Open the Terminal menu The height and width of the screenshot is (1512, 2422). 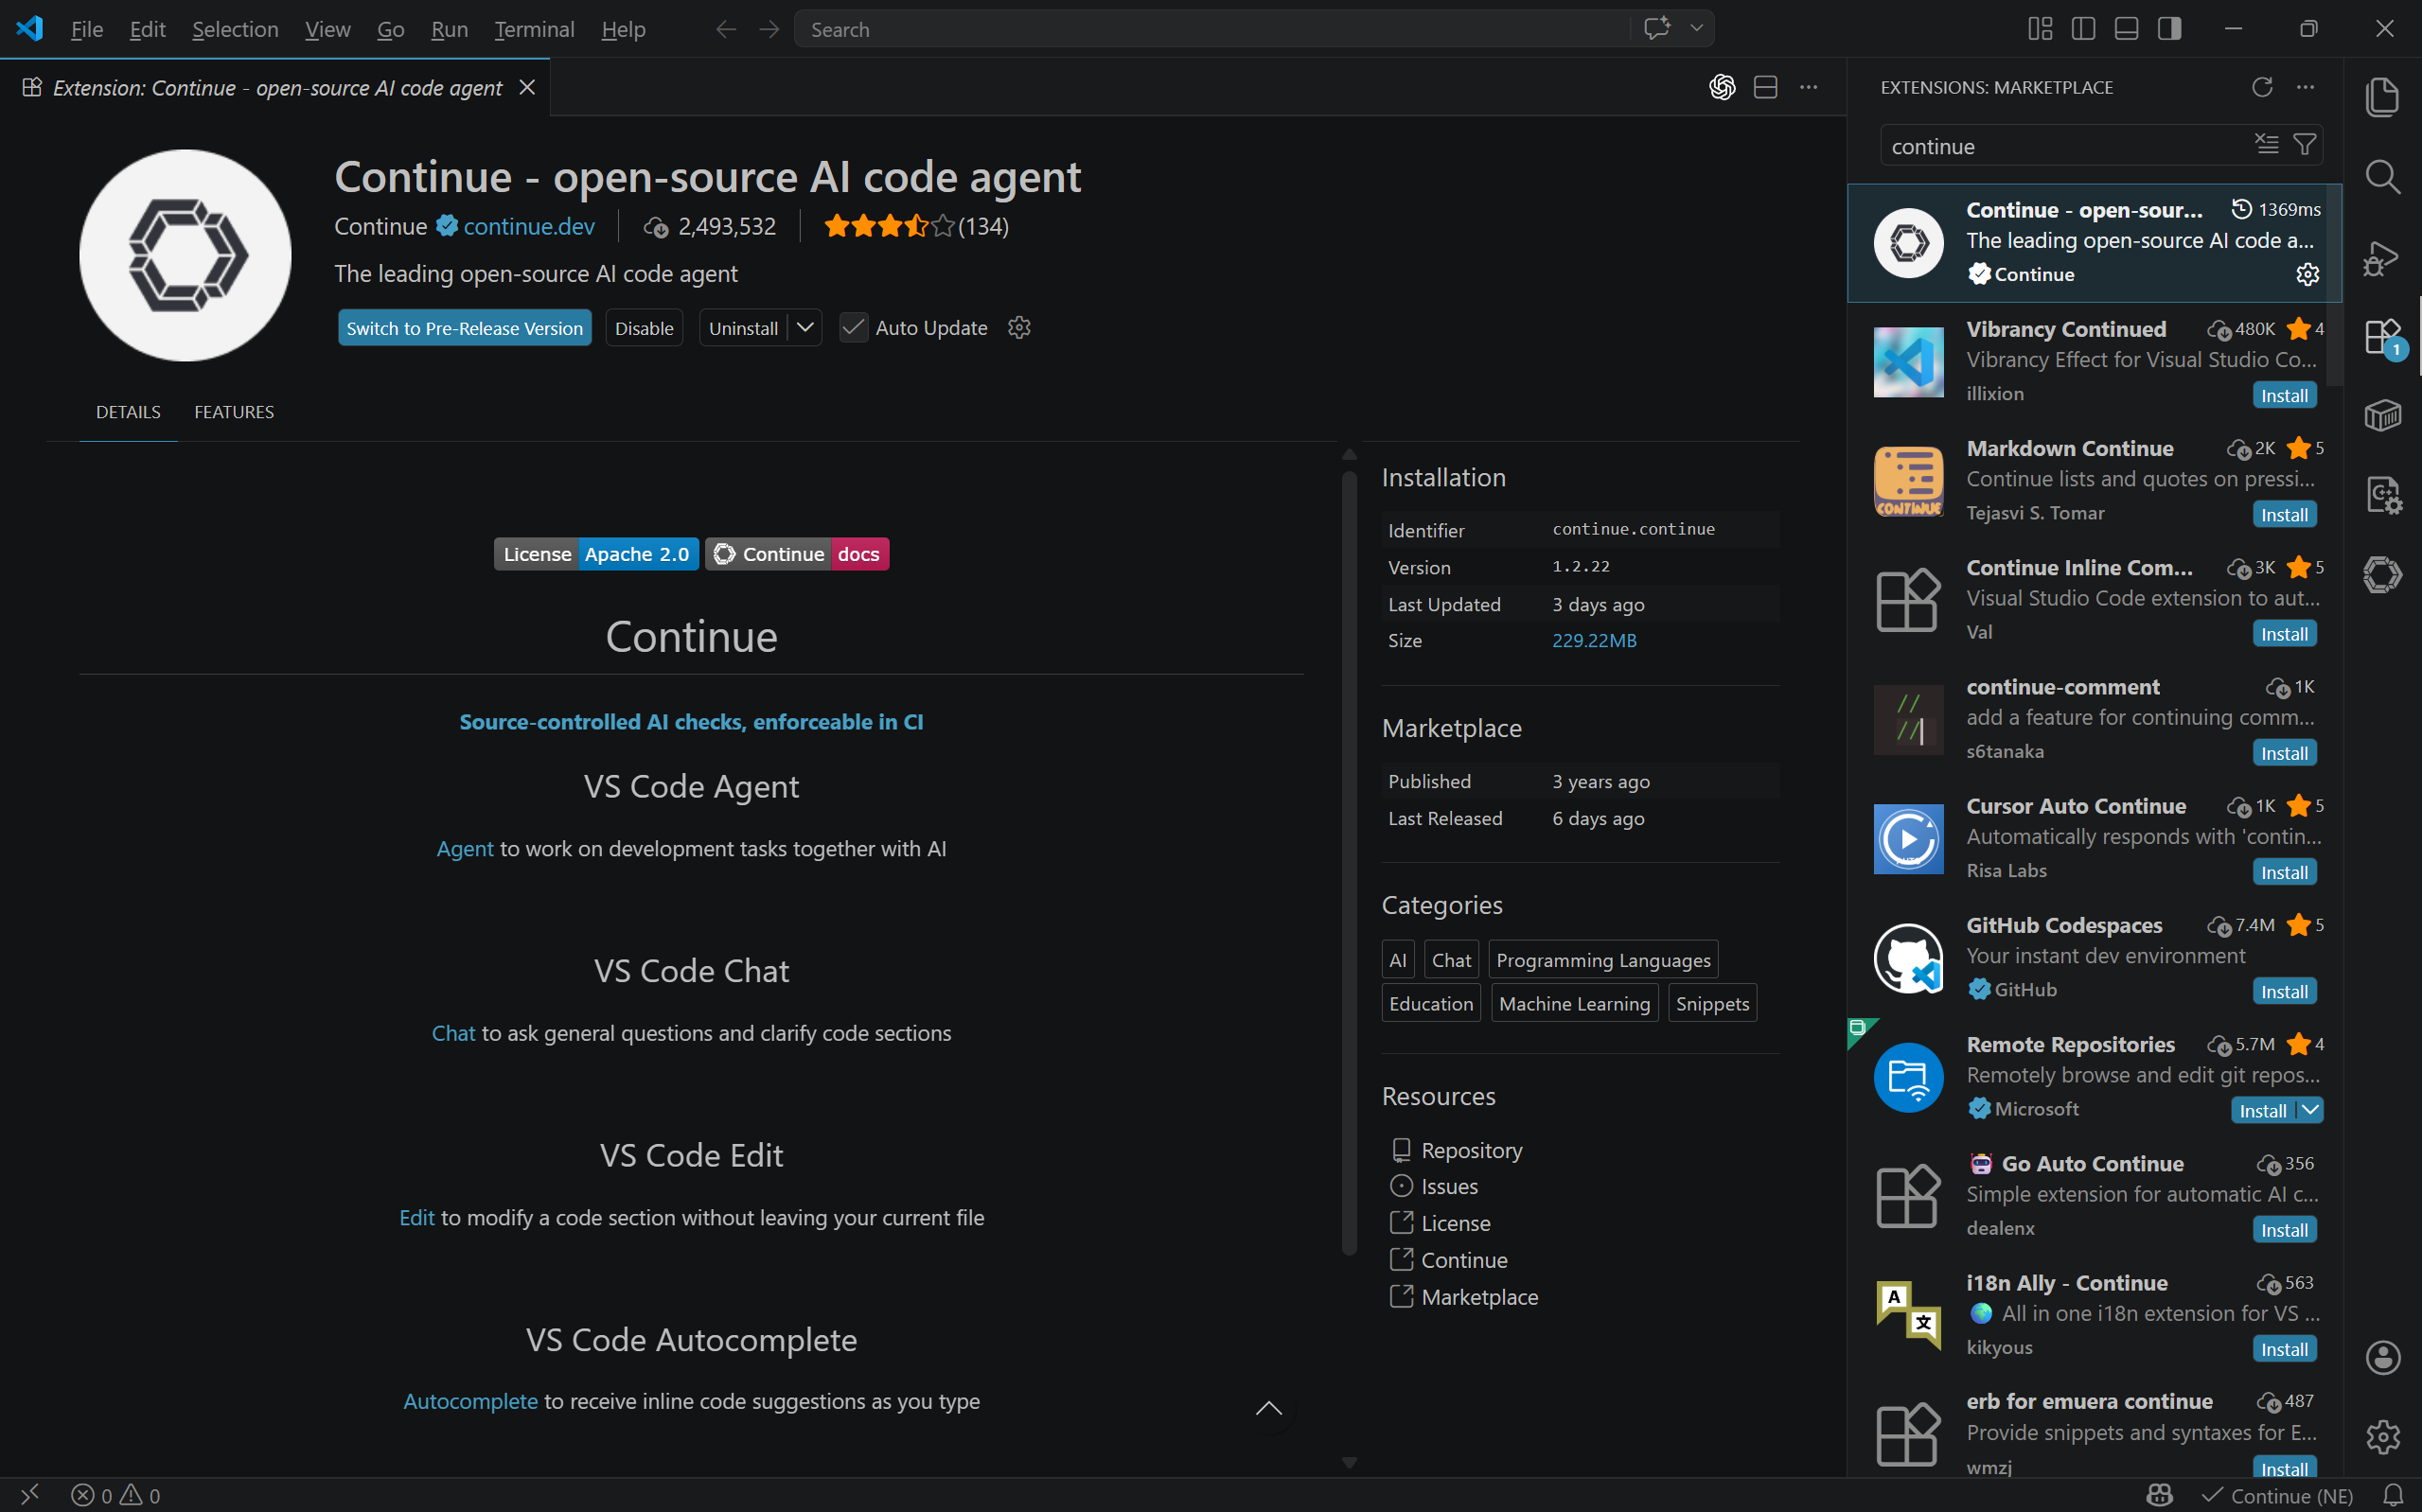[534, 29]
